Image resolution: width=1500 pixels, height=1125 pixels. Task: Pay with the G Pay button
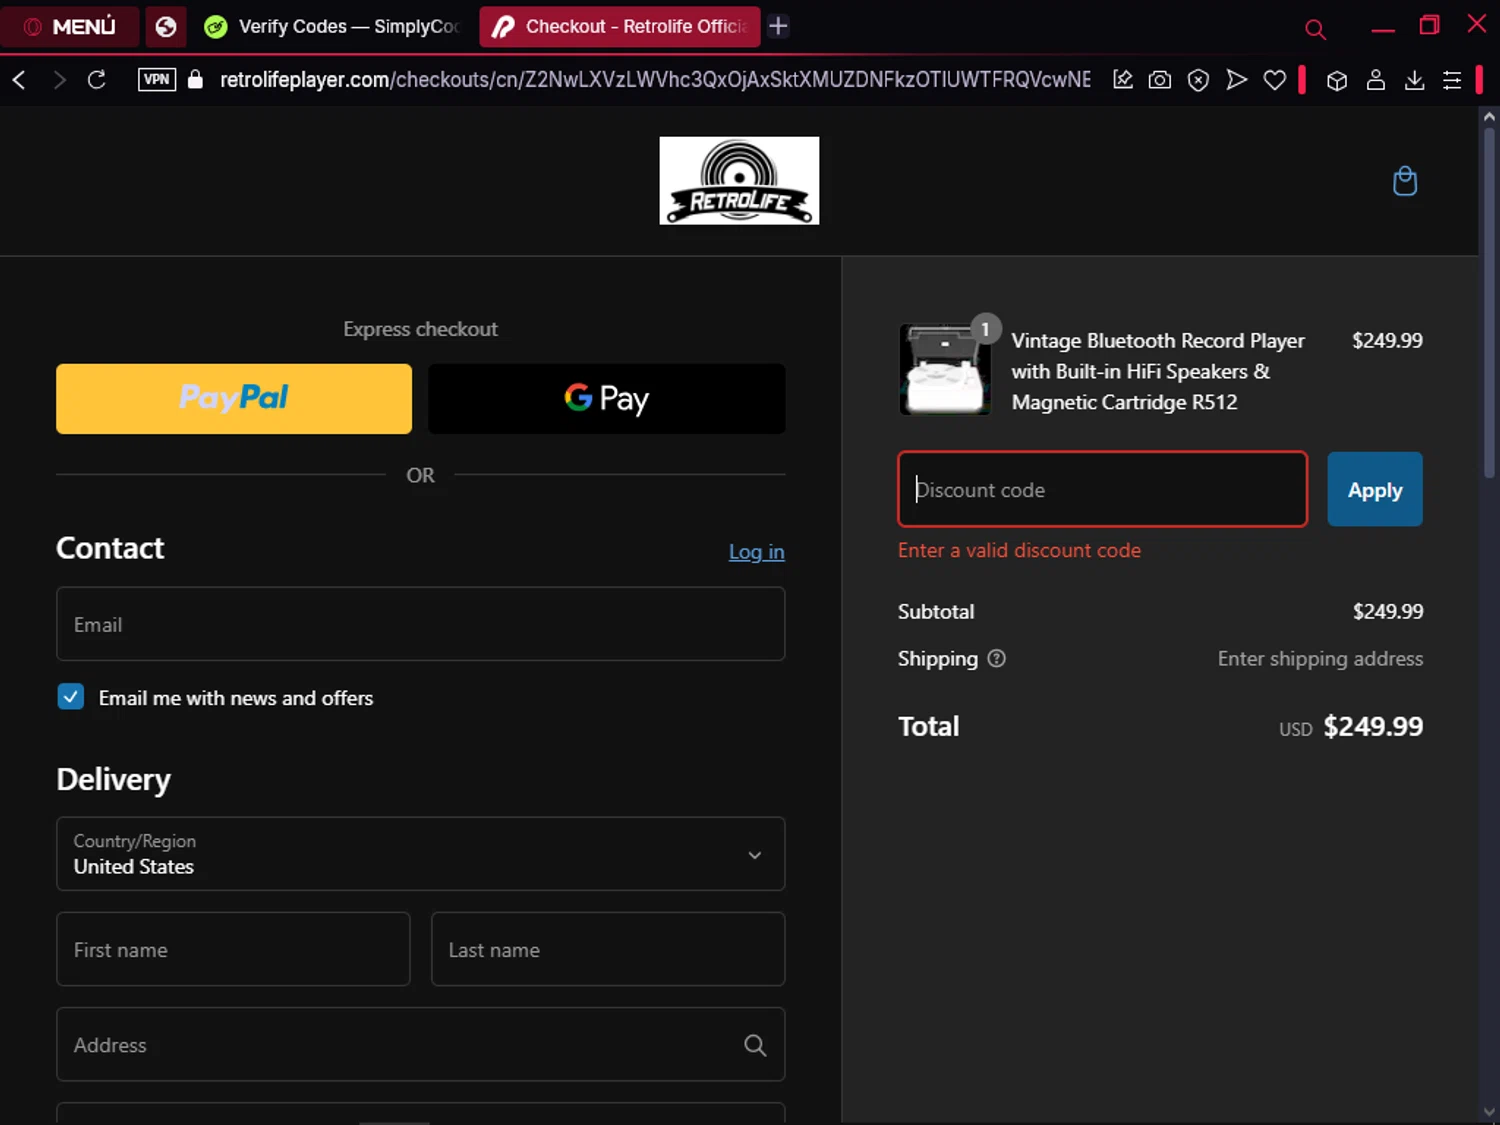(607, 399)
